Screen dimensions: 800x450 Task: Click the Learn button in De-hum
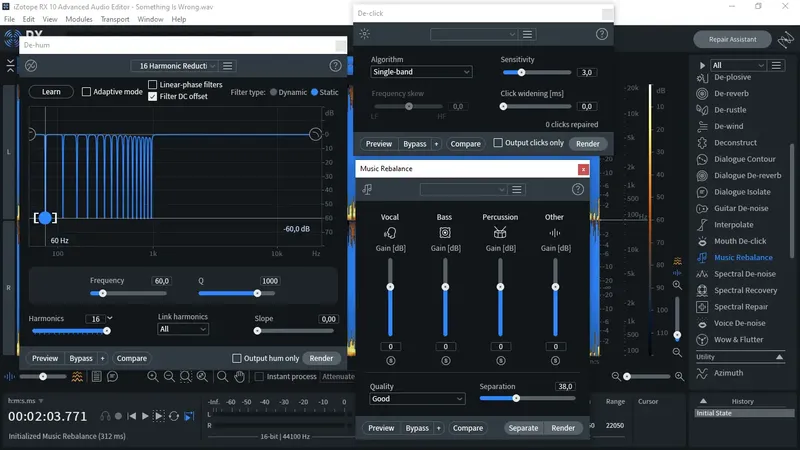[51, 92]
